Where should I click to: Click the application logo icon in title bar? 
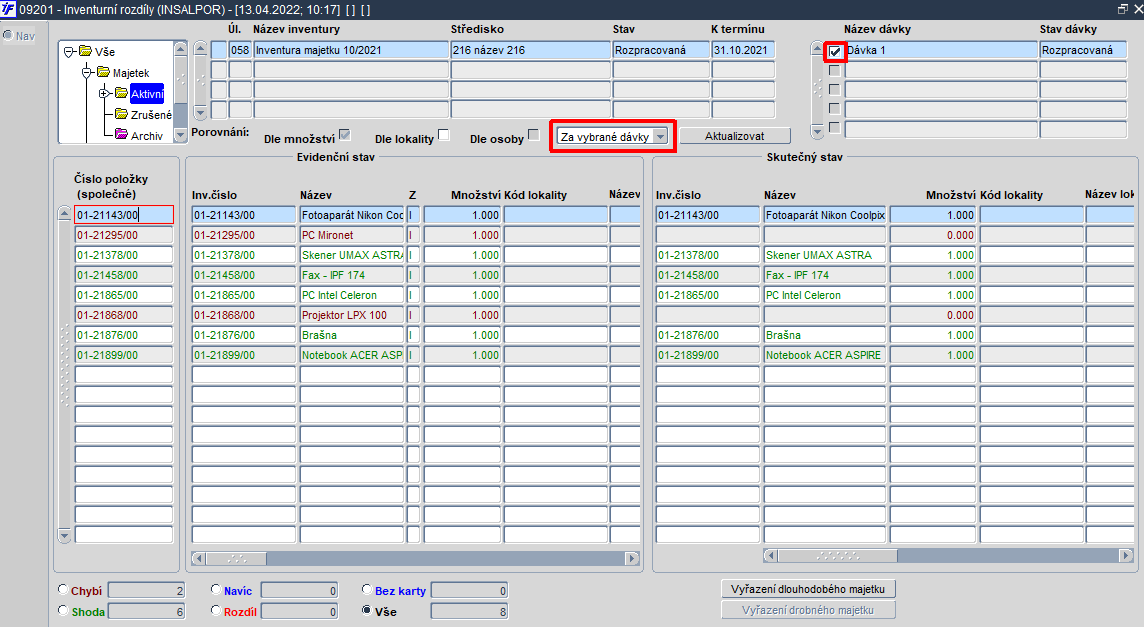(x=8, y=9)
